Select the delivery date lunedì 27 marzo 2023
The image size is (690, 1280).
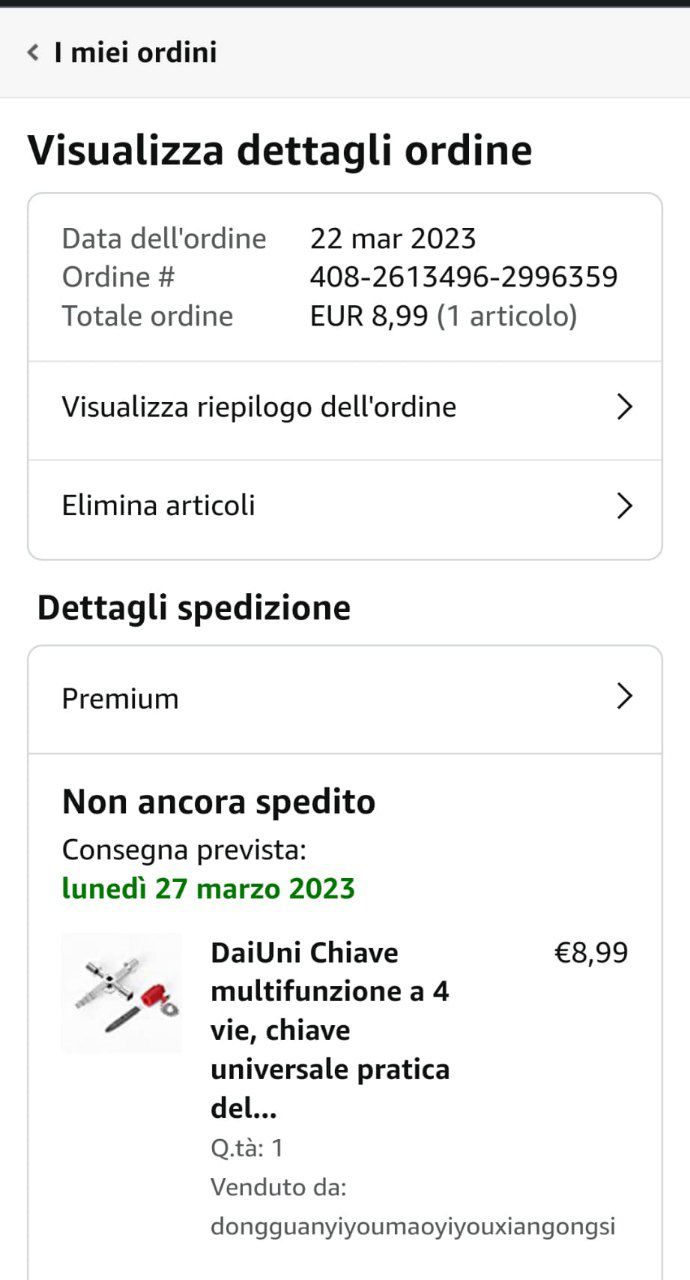[208, 889]
